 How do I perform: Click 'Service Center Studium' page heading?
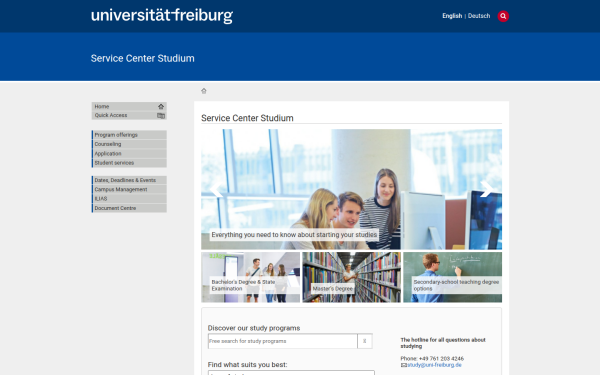click(247, 118)
